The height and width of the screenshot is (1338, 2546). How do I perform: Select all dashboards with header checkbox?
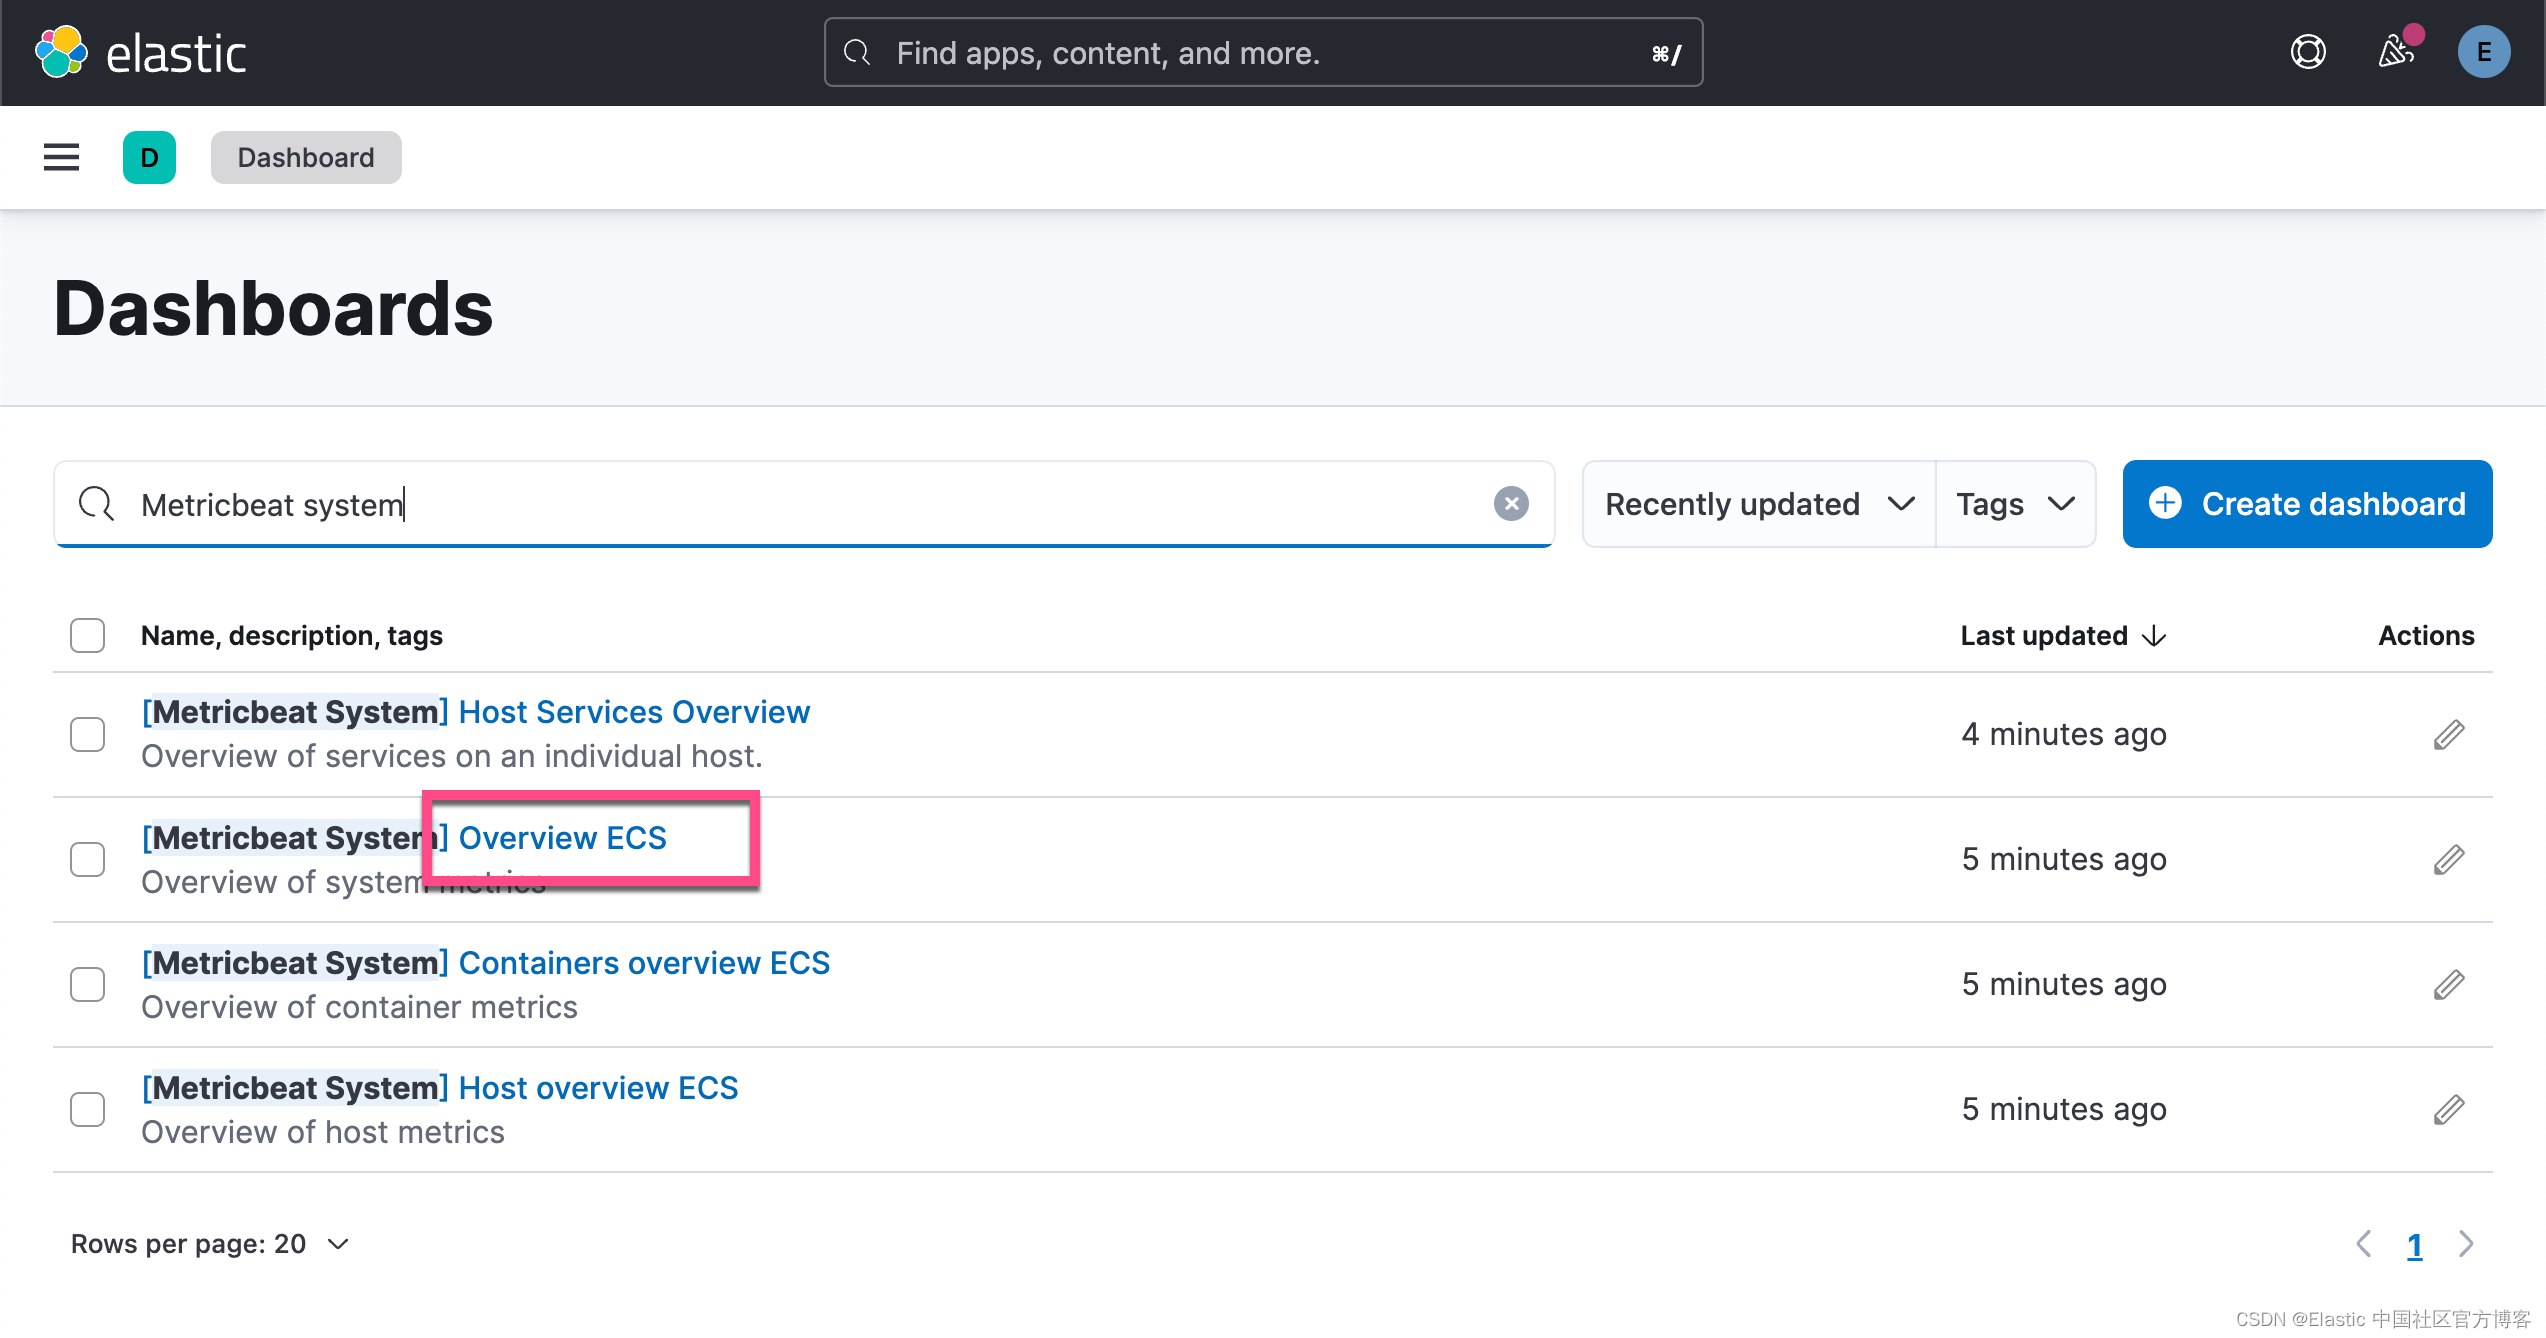(x=88, y=636)
